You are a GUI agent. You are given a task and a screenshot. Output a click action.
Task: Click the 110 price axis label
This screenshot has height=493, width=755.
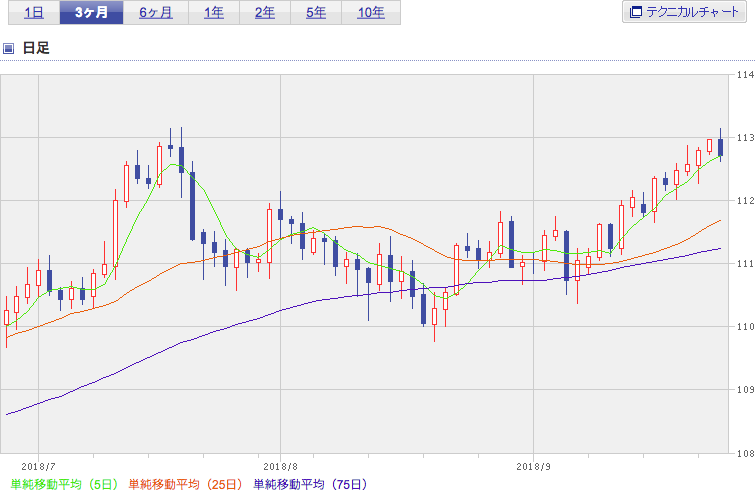tap(745, 327)
